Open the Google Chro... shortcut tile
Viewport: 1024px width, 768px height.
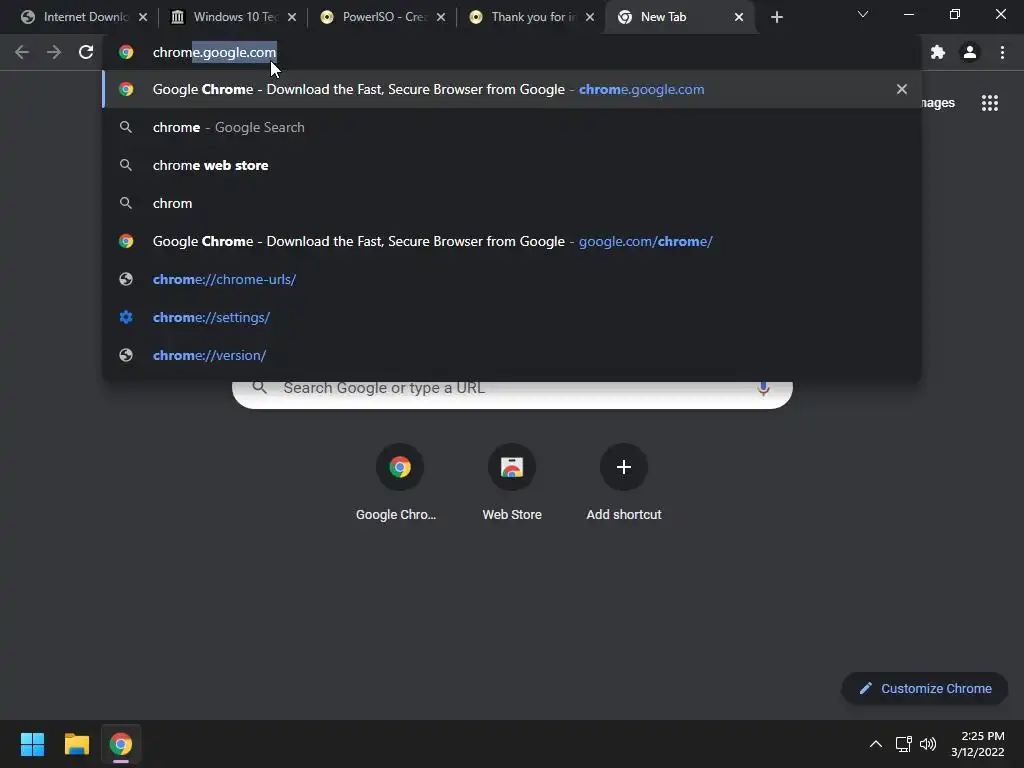pyautogui.click(x=400, y=483)
